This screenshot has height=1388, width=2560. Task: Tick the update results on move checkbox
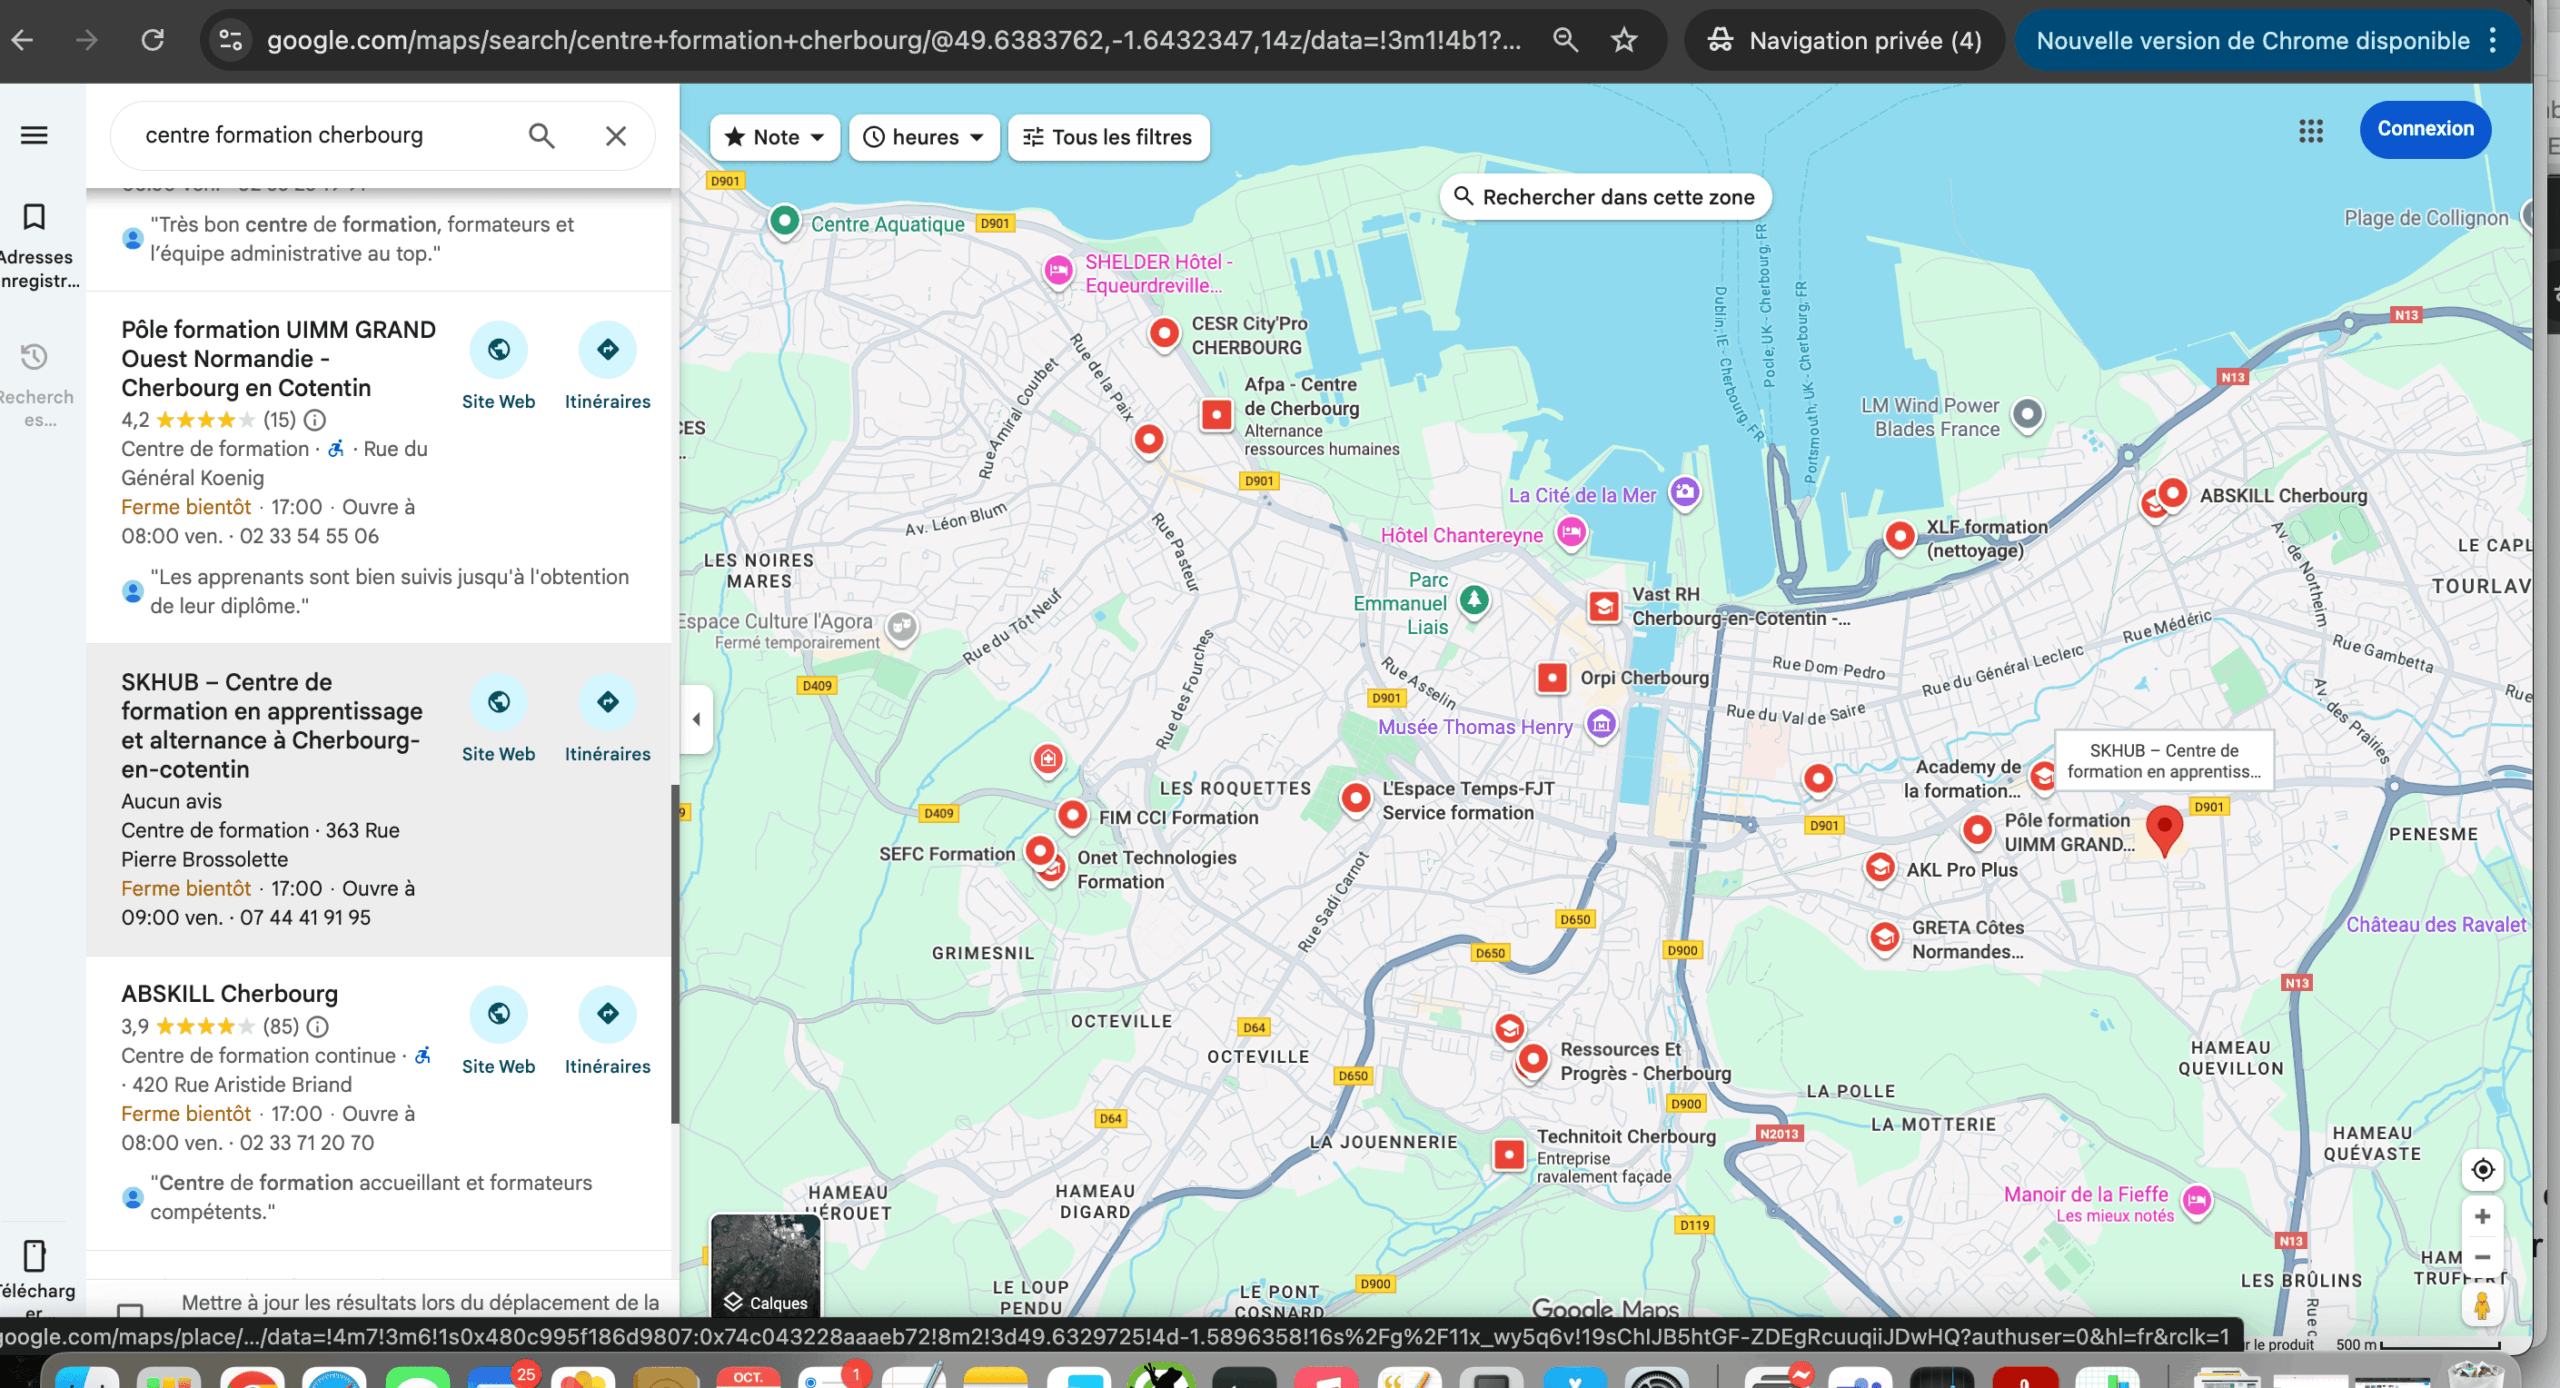(x=130, y=1310)
